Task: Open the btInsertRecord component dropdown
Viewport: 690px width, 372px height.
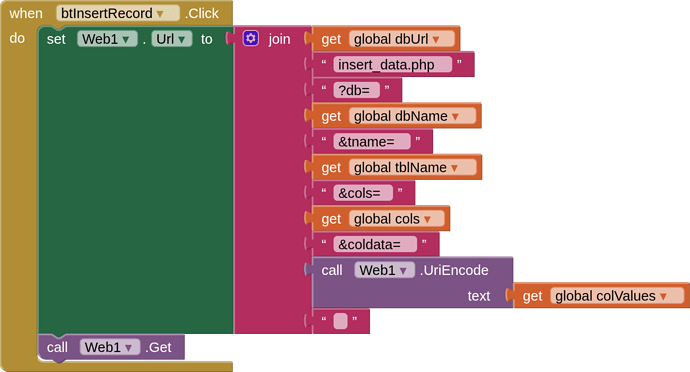Action: pos(117,13)
